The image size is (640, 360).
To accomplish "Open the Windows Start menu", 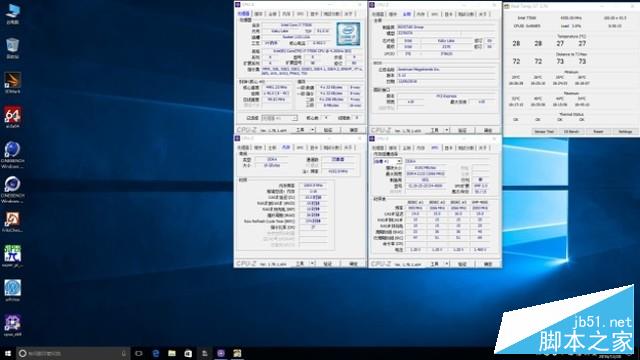I will (x=8, y=353).
